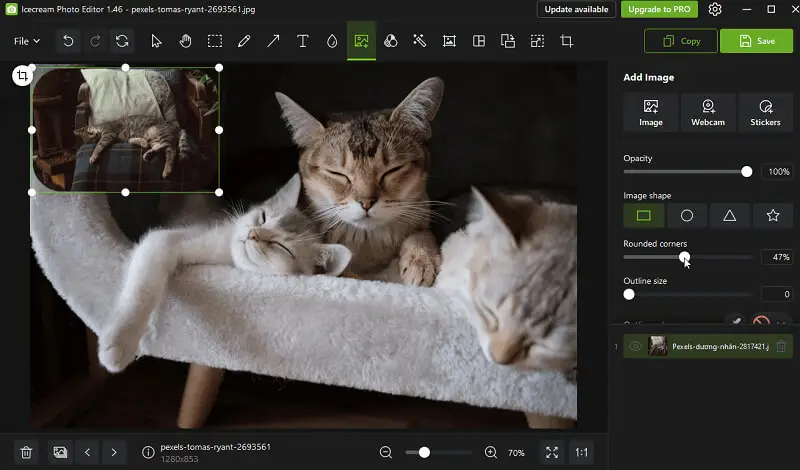
Task: Go to the next image
Action: coord(114,453)
